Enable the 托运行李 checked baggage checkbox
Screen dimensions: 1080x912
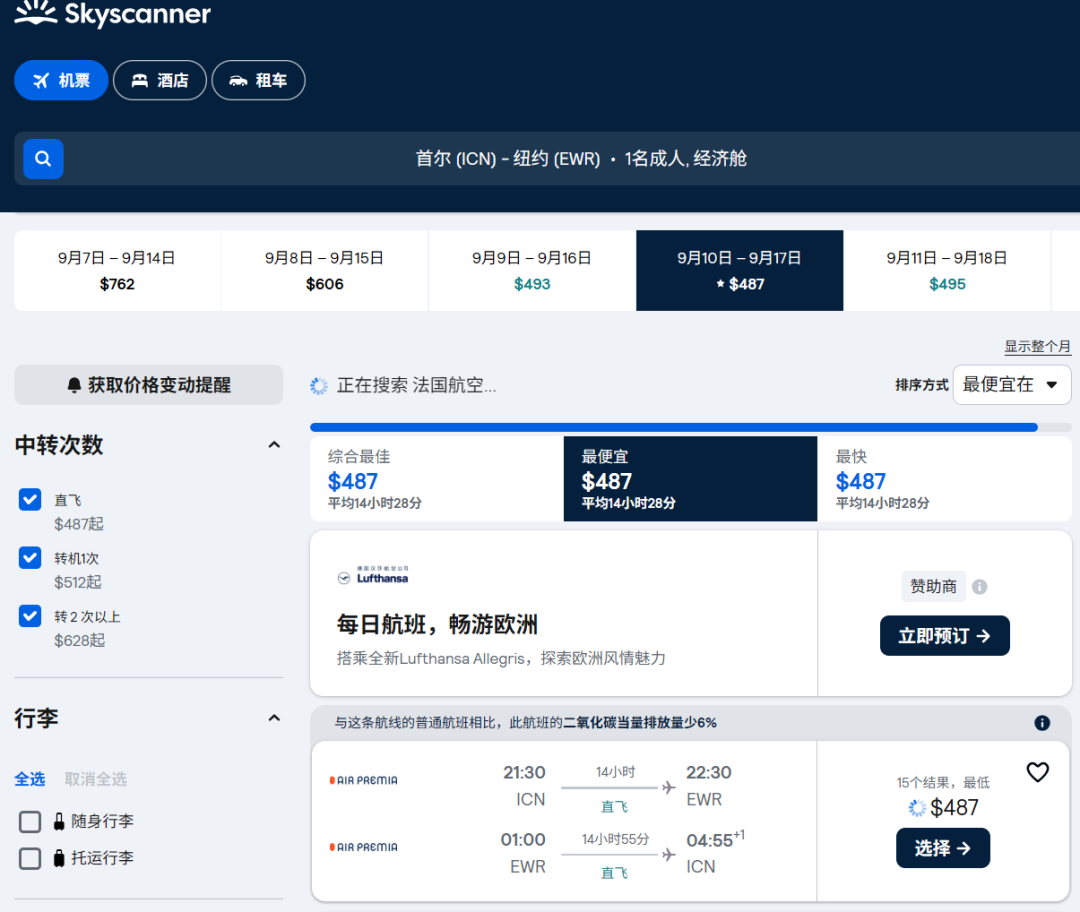click(x=30, y=858)
